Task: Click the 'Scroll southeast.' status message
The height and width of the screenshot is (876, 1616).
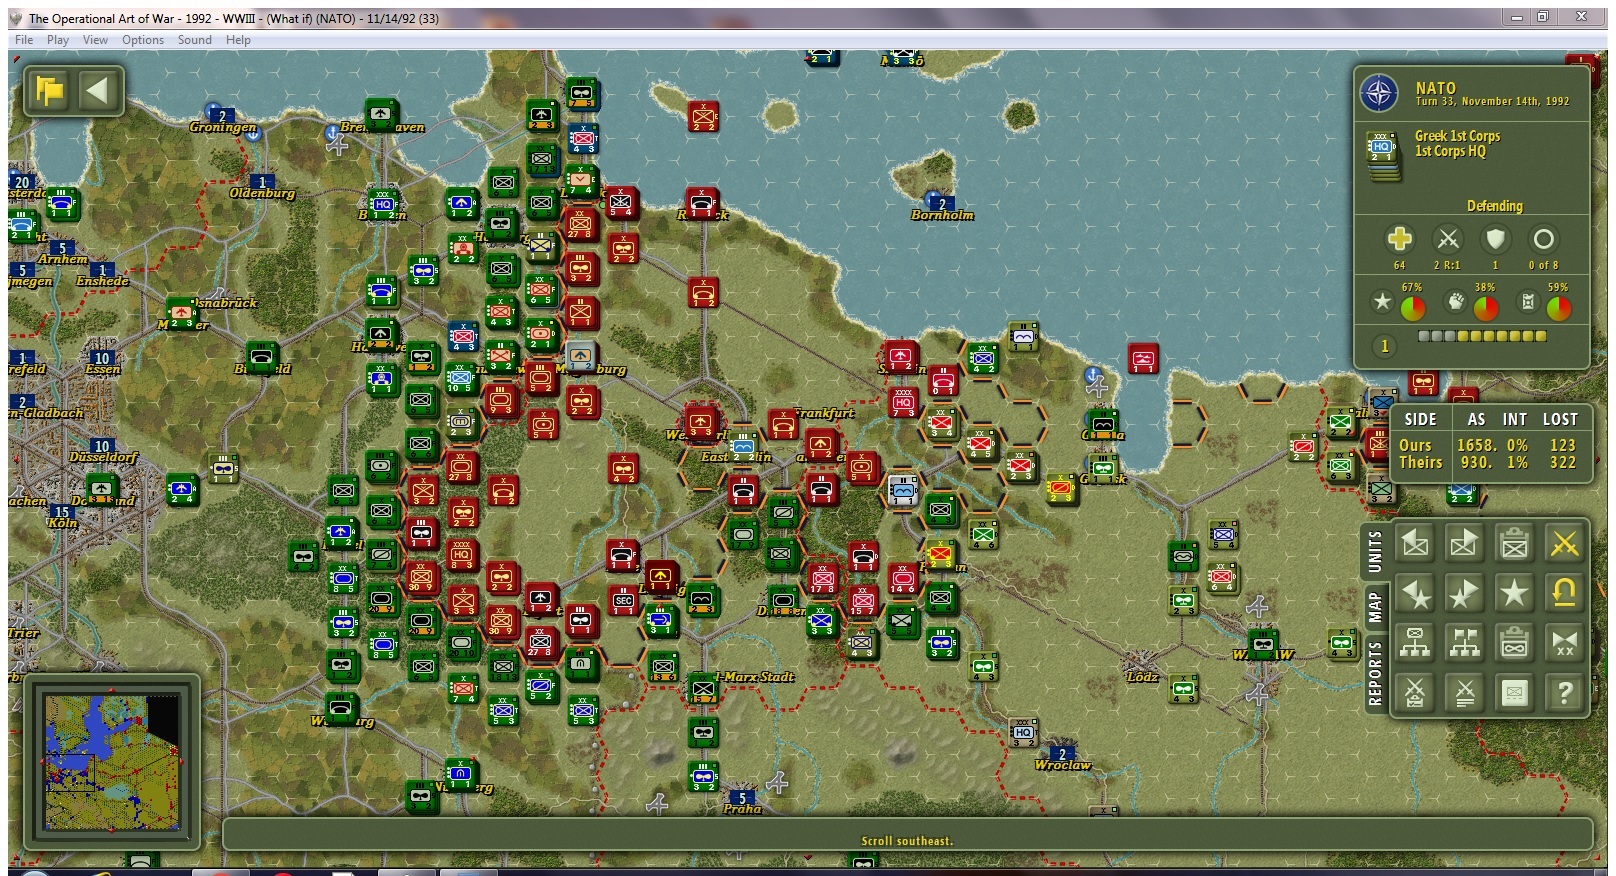Action: tap(907, 841)
